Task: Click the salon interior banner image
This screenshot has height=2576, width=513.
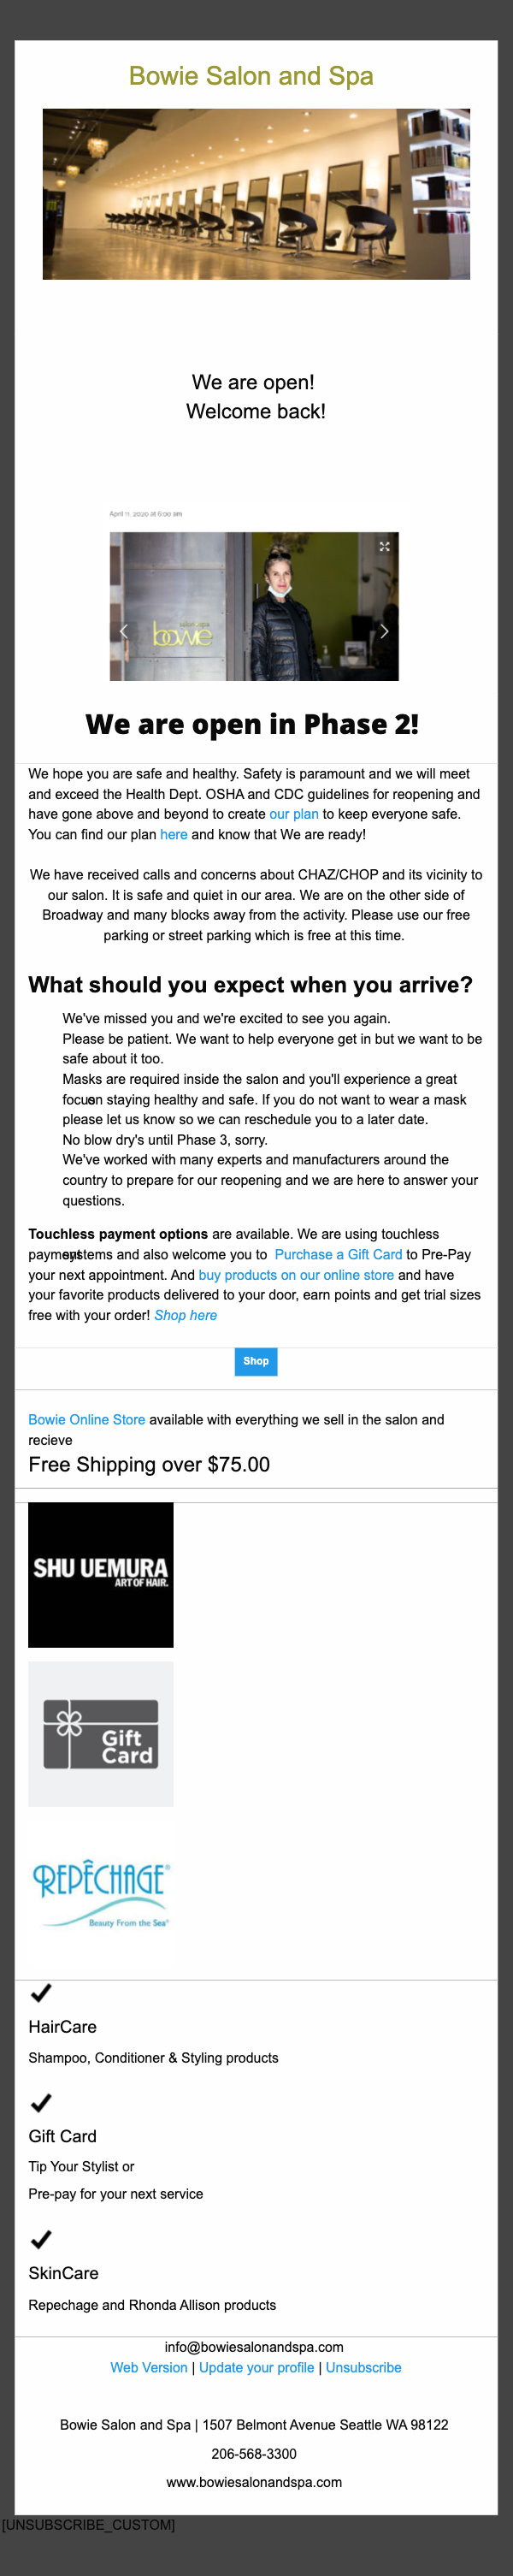Action: coord(256,194)
